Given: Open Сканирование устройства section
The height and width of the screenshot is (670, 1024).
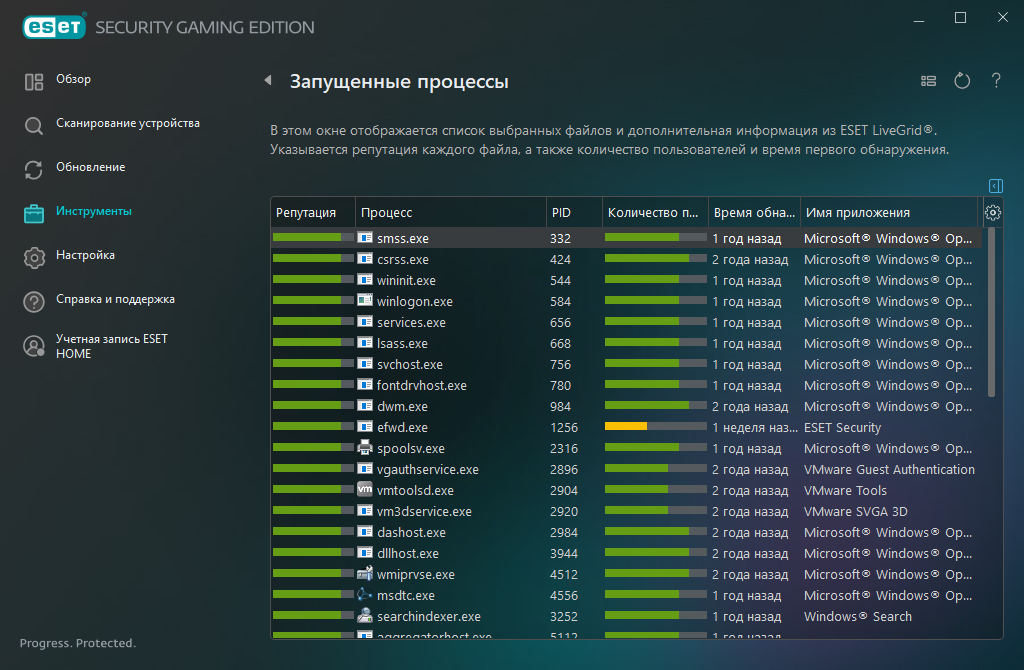Looking at the screenshot, I should point(127,123).
